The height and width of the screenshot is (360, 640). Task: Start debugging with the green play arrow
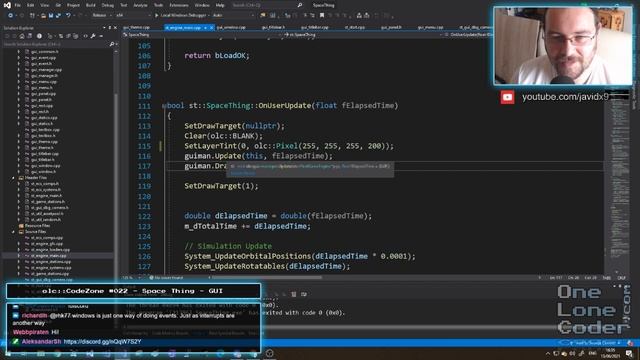pos(156,15)
